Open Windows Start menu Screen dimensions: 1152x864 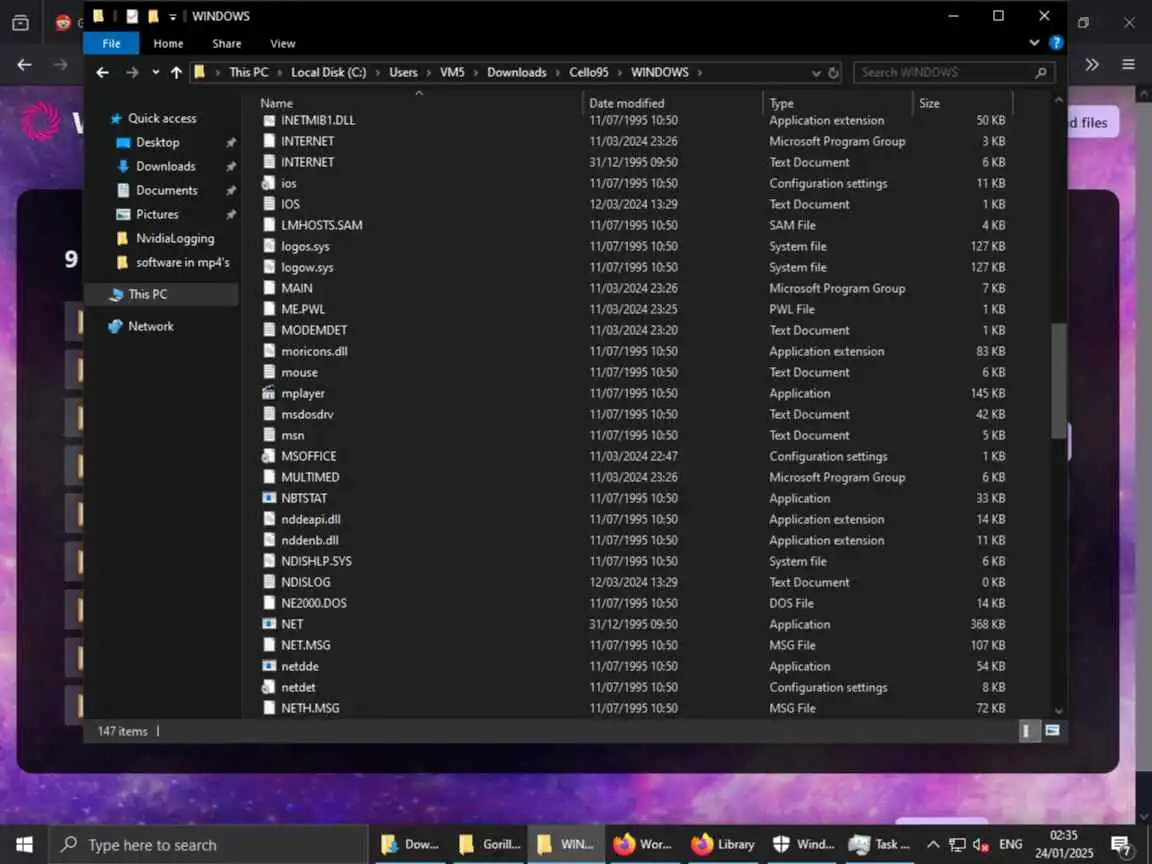[x=24, y=844]
